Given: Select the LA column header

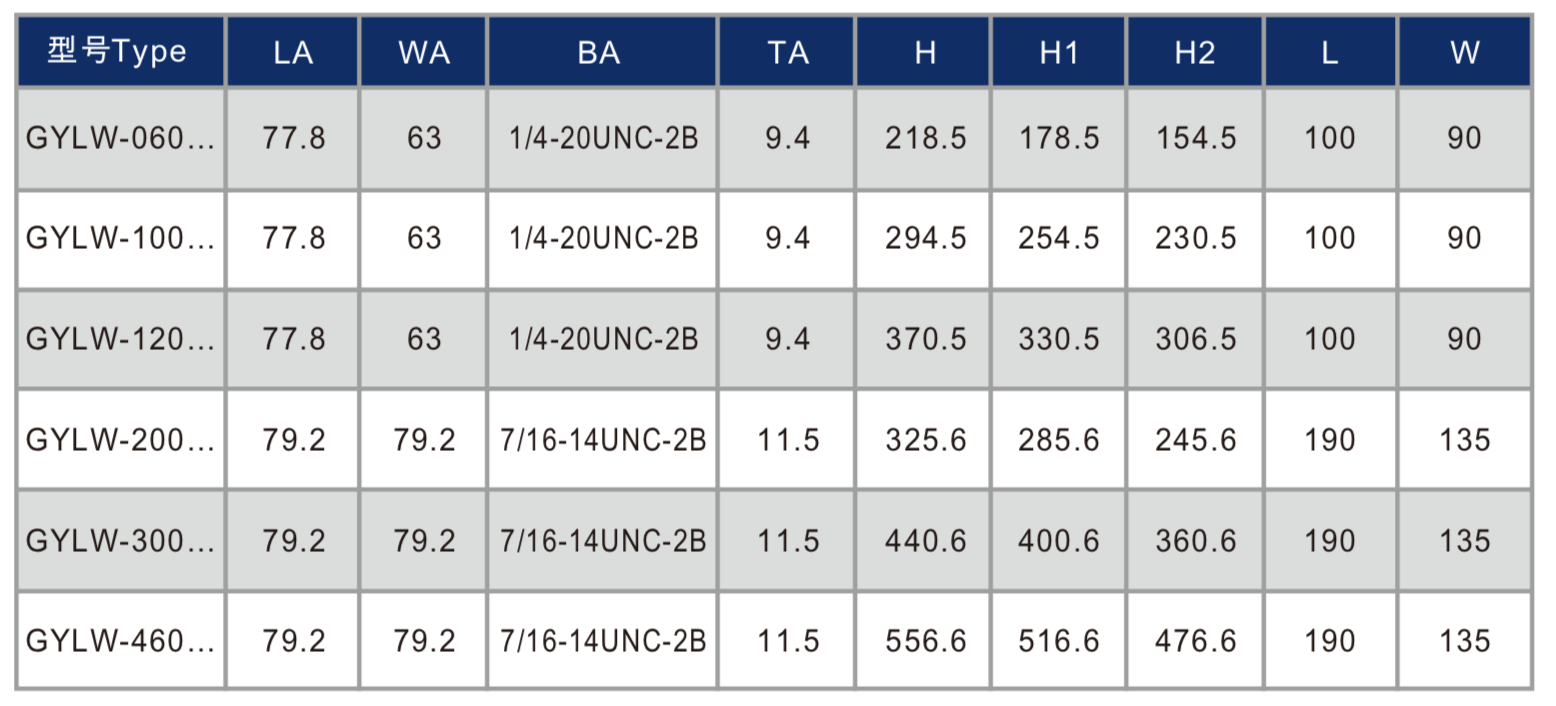Looking at the screenshot, I should [x=293, y=53].
